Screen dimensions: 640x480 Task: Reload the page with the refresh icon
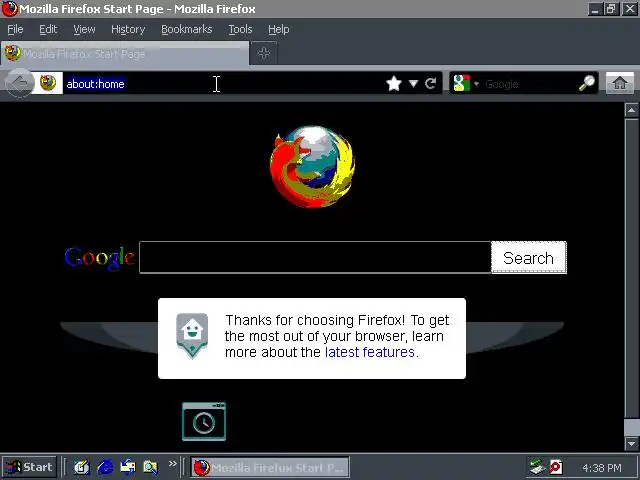pos(431,84)
